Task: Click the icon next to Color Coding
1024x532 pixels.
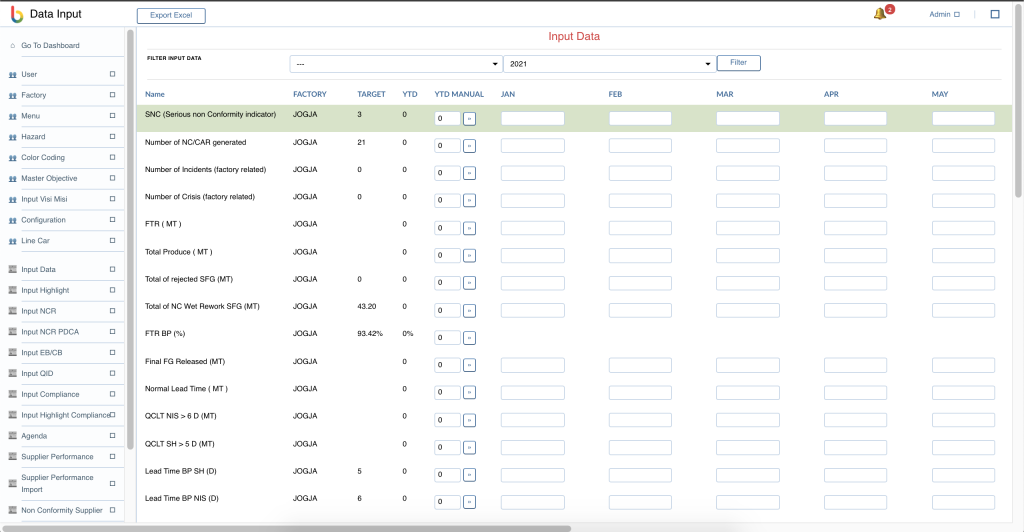Action: 12,158
